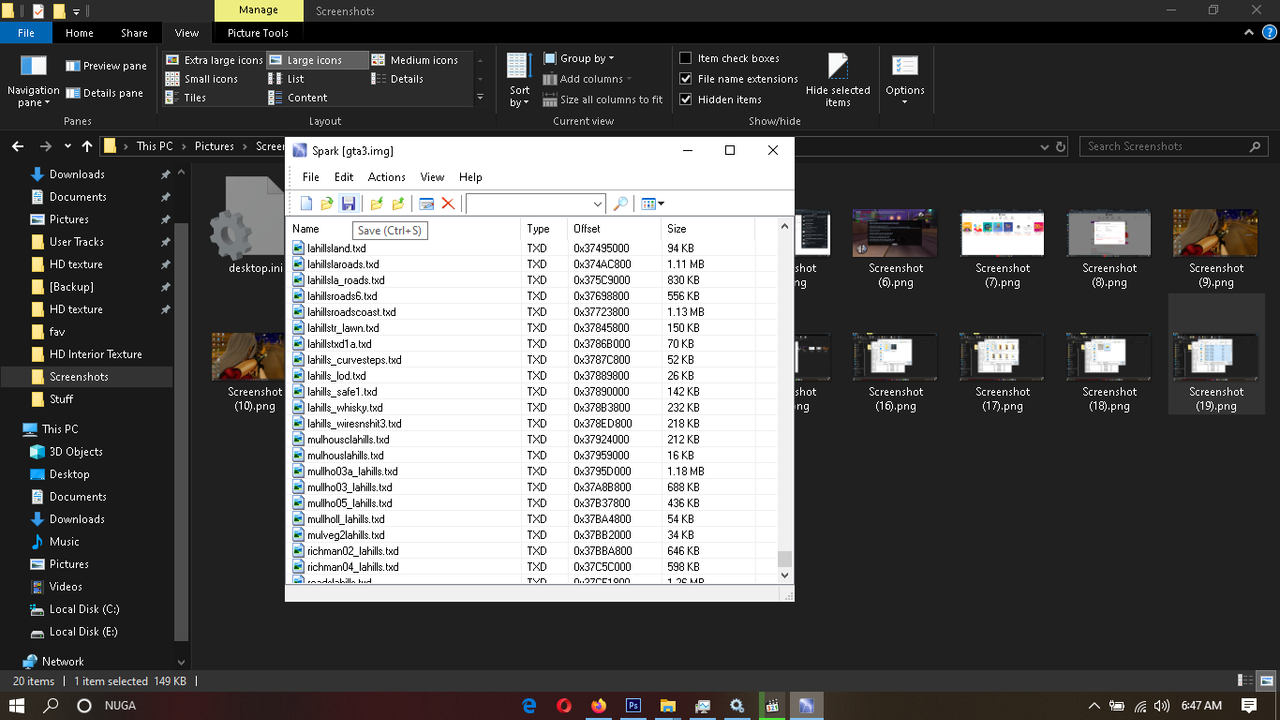1280x720 pixels.
Task: Open Spark's View menu
Action: coord(432,177)
